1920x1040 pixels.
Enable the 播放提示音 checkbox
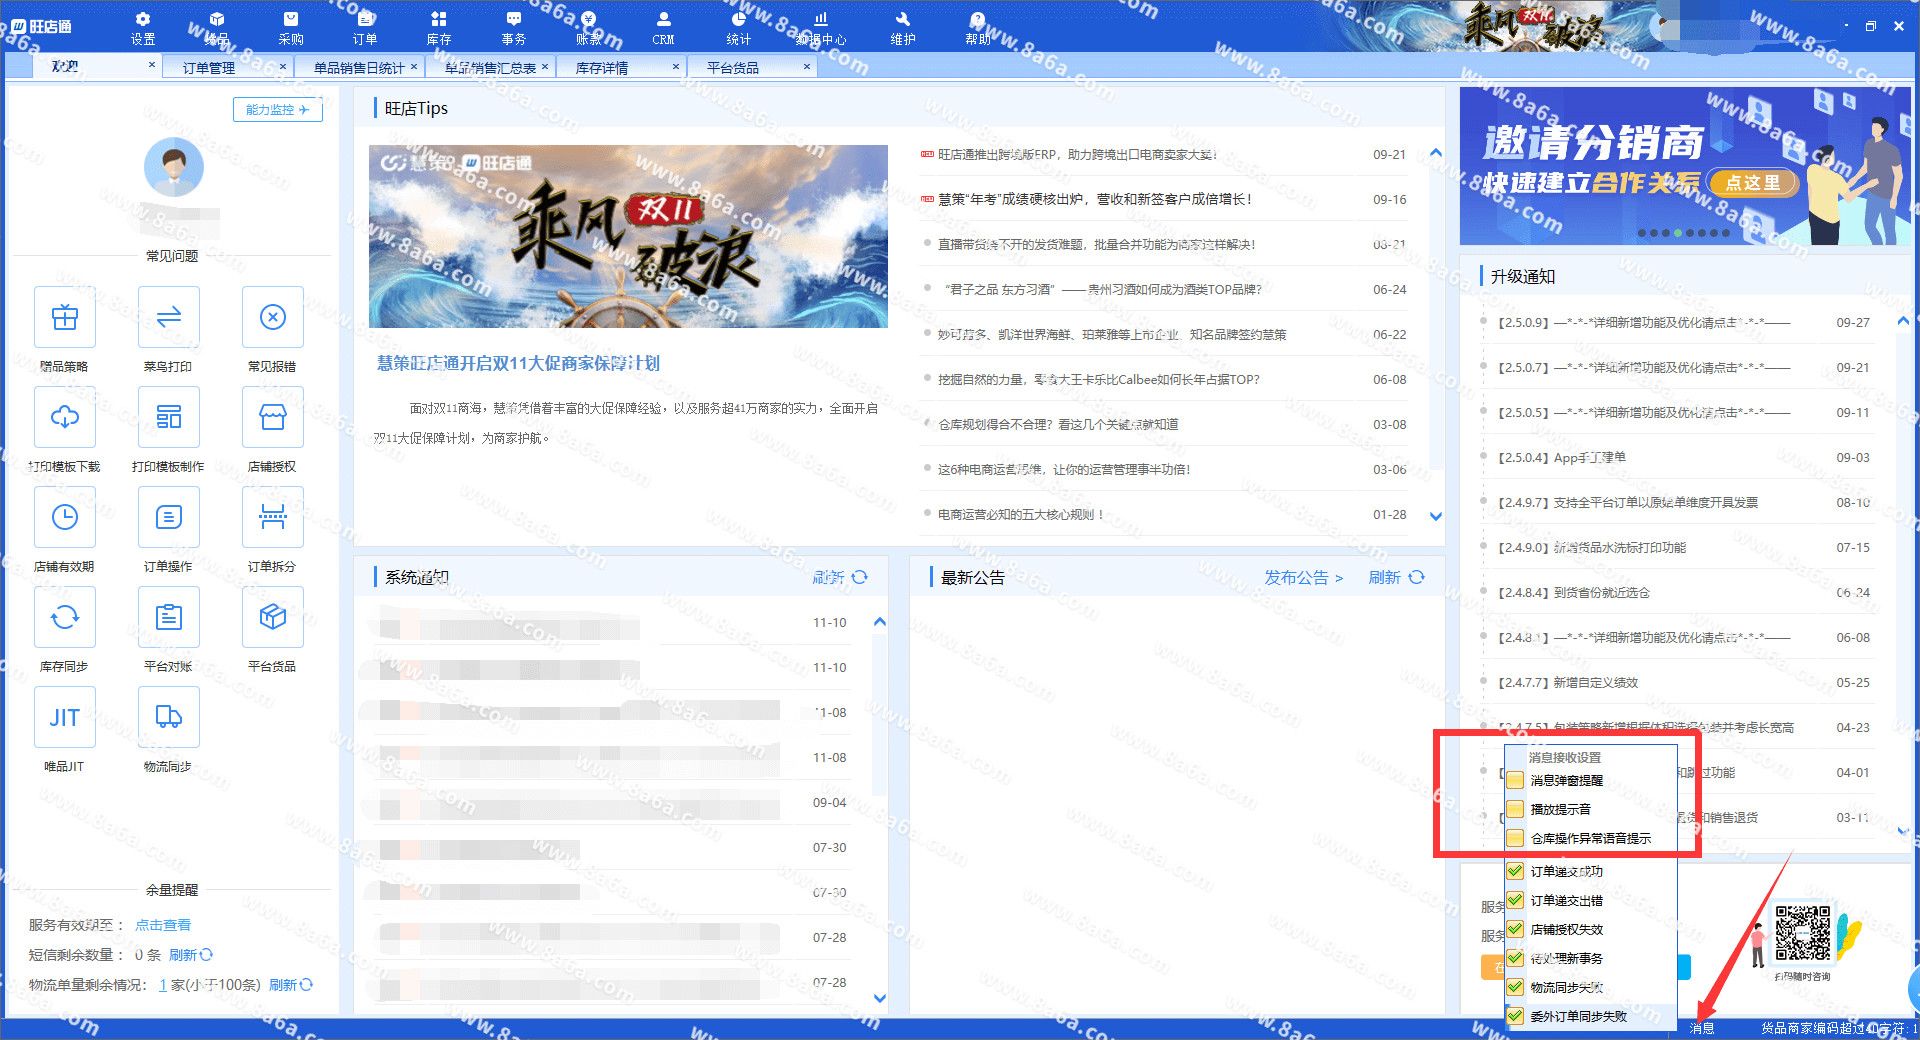(1515, 809)
